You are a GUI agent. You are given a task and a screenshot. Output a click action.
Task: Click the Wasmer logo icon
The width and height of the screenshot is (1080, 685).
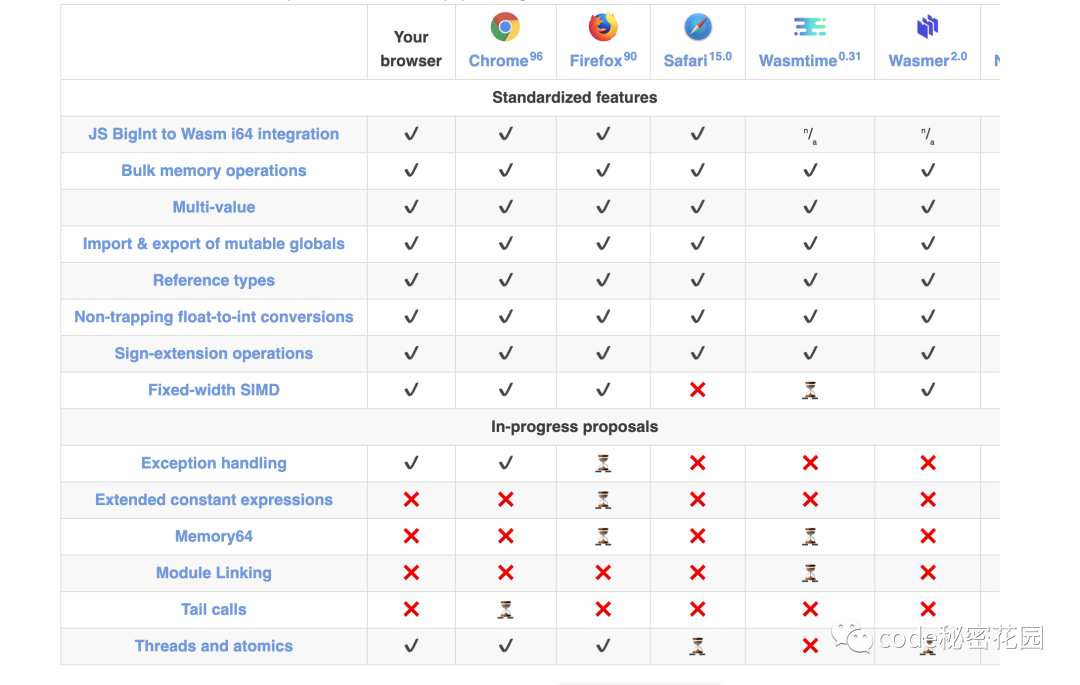tap(928, 27)
